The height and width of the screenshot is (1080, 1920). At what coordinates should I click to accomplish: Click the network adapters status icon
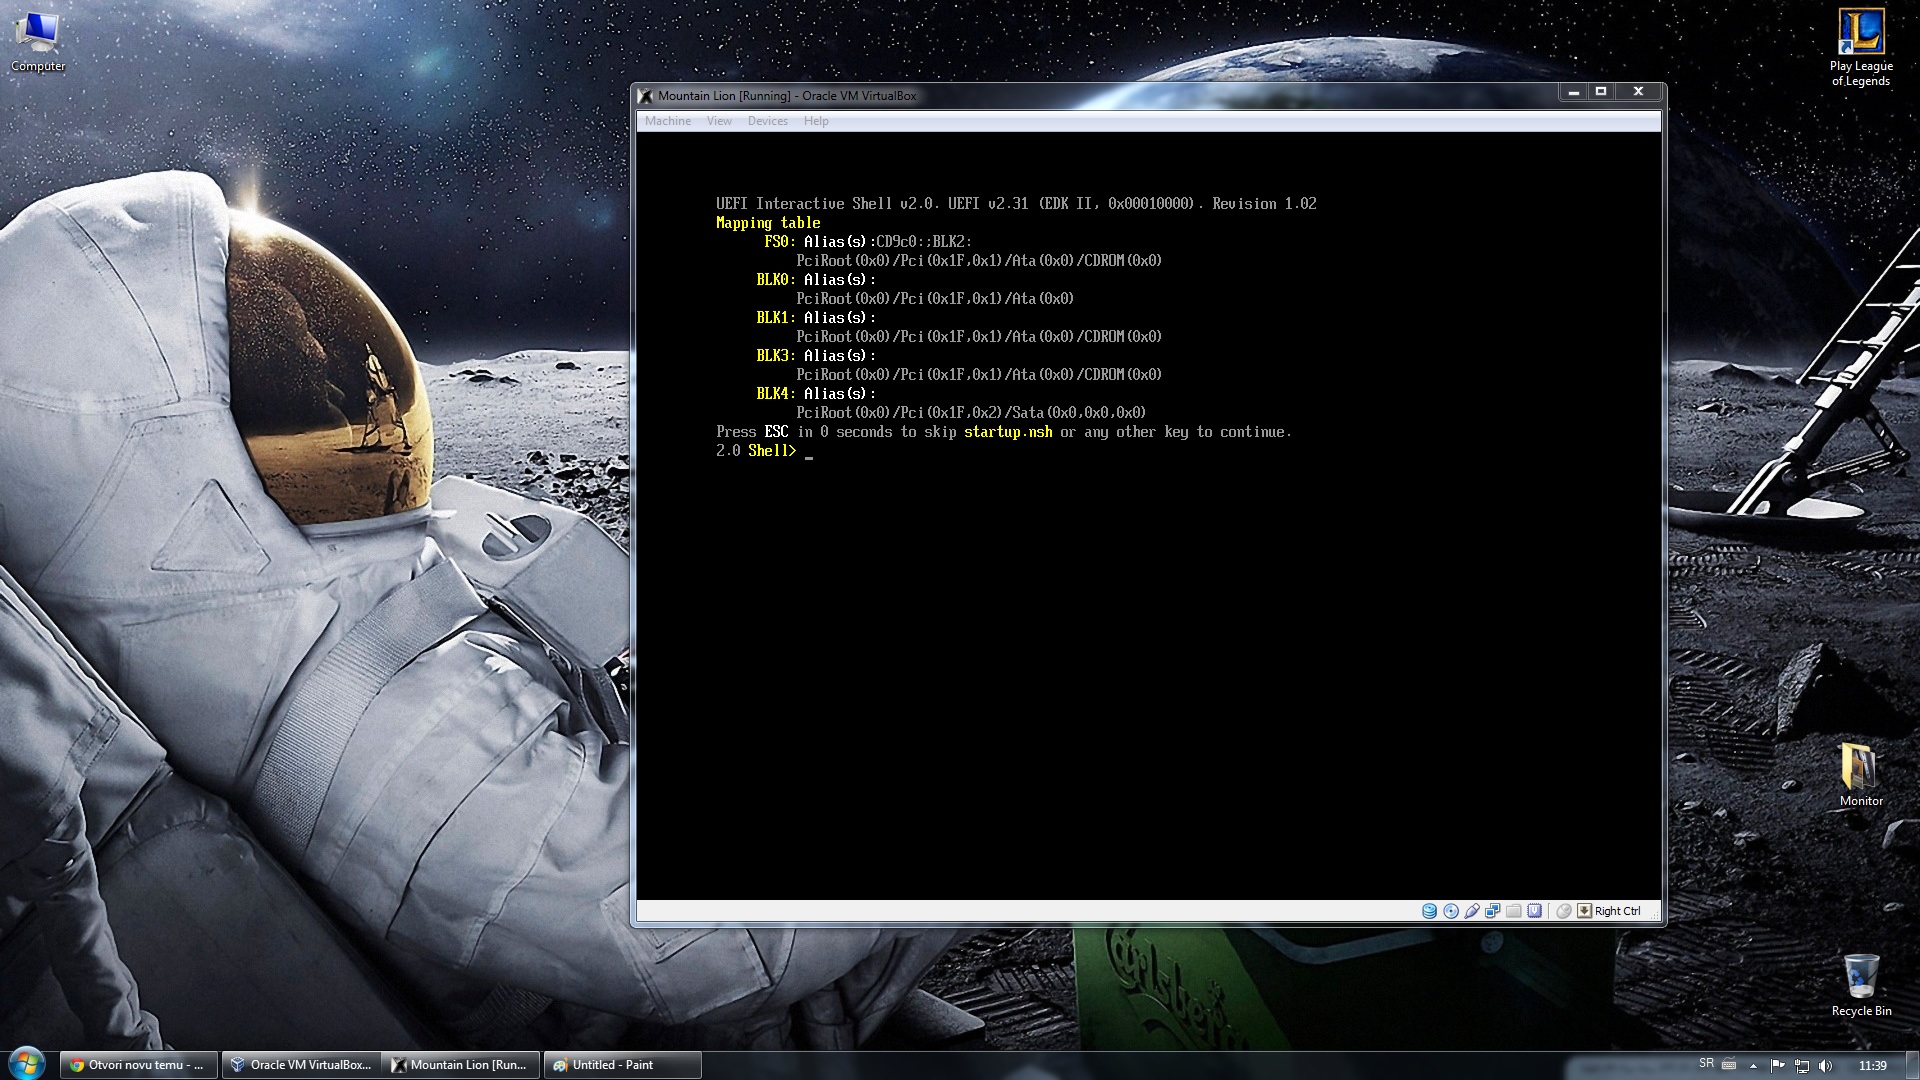(x=1492, y=911)
